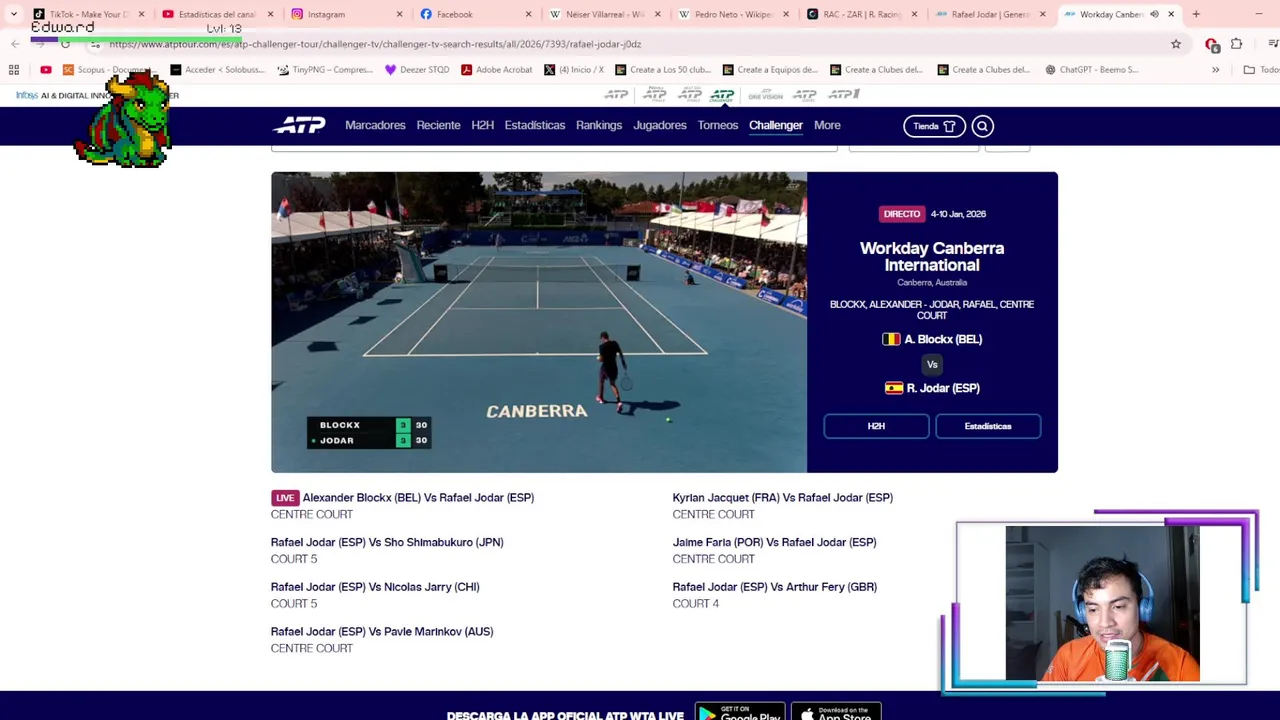Screen dimensions: 1280x720
Task: Open Rafael Jodar Vs Sho Shimabukuro match
Action: (x=387, y=542)
